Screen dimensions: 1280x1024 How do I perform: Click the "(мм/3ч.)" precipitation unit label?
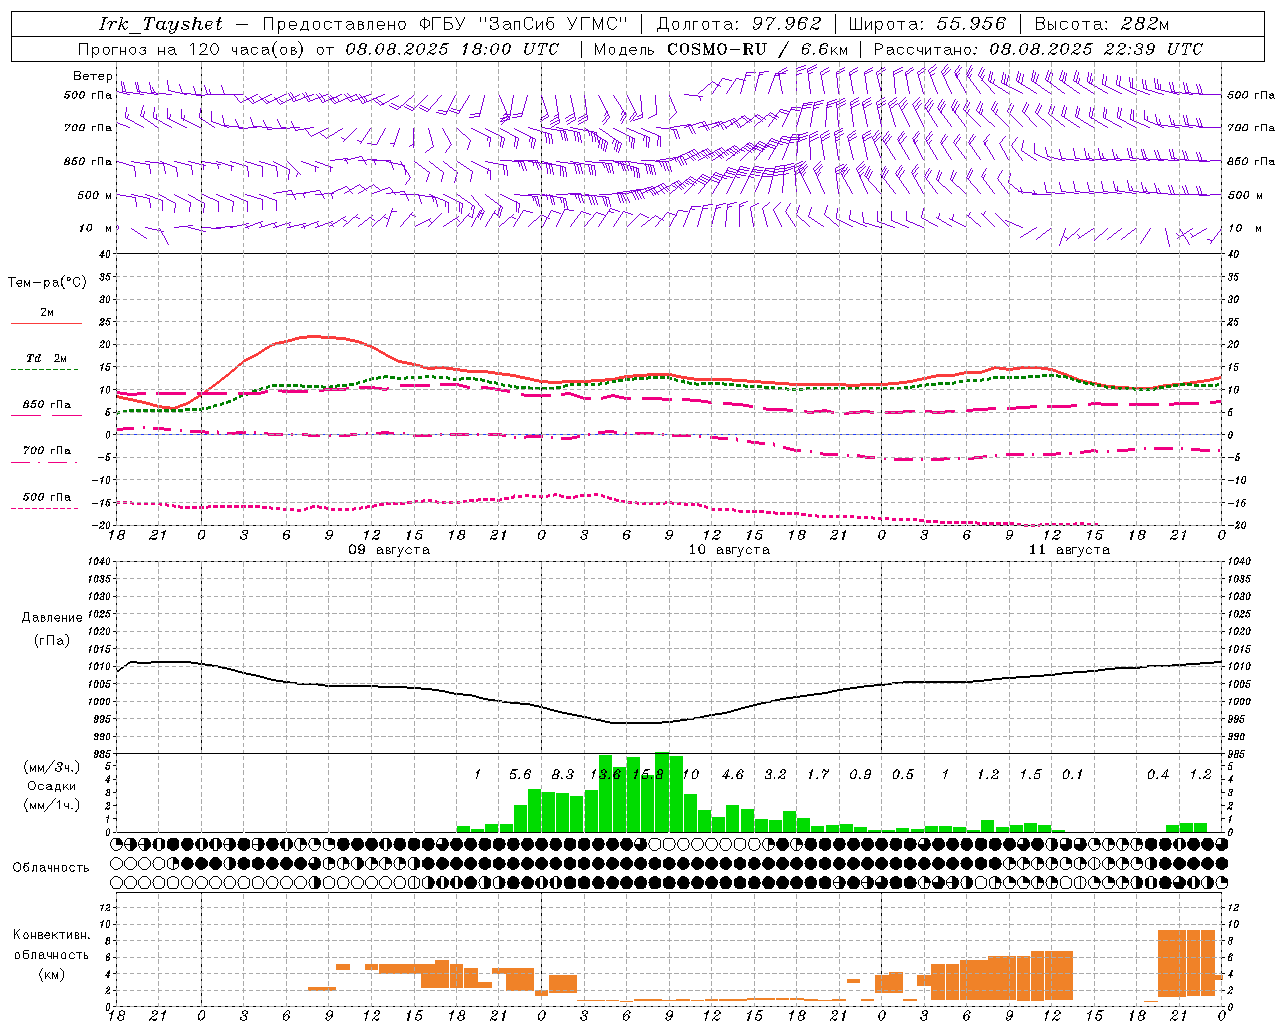51,767
